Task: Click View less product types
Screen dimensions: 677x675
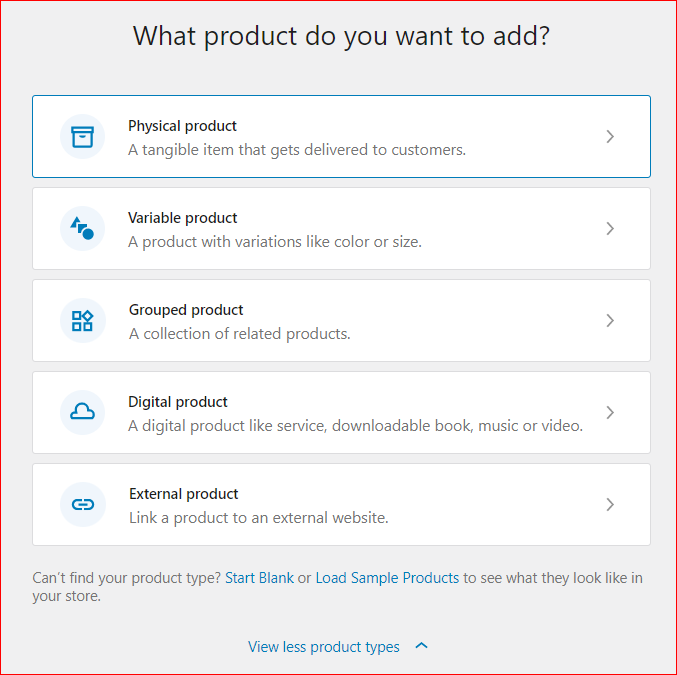Action: (x=323, y=647)
